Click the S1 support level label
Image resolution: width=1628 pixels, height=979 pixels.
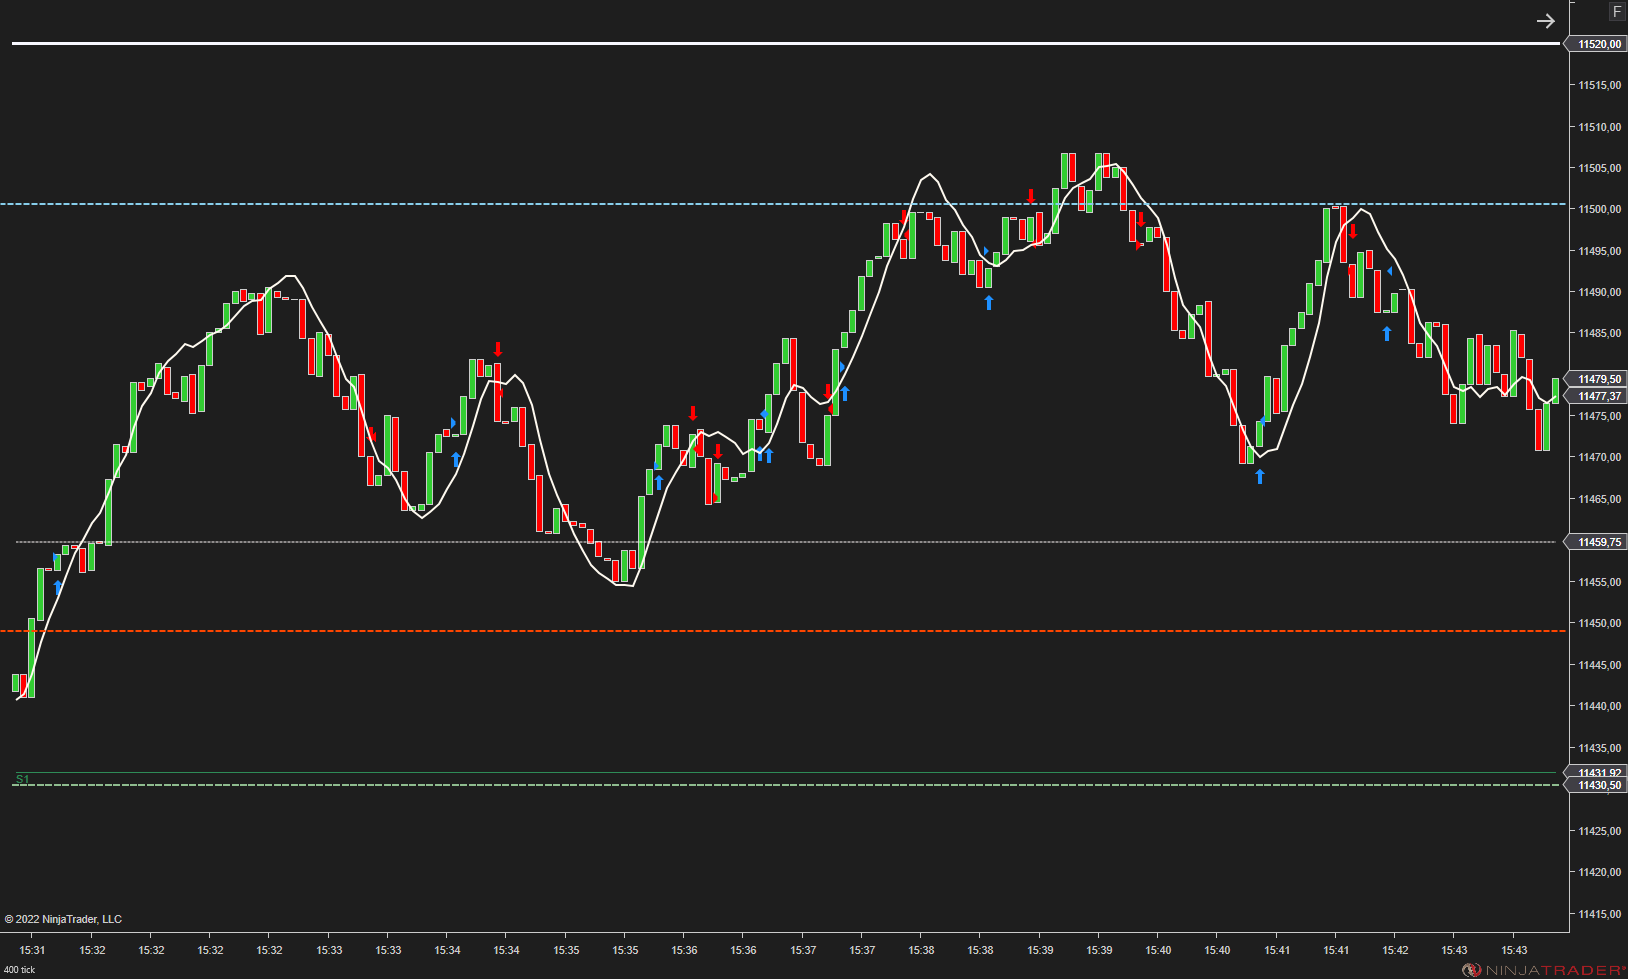coord(23,779)
